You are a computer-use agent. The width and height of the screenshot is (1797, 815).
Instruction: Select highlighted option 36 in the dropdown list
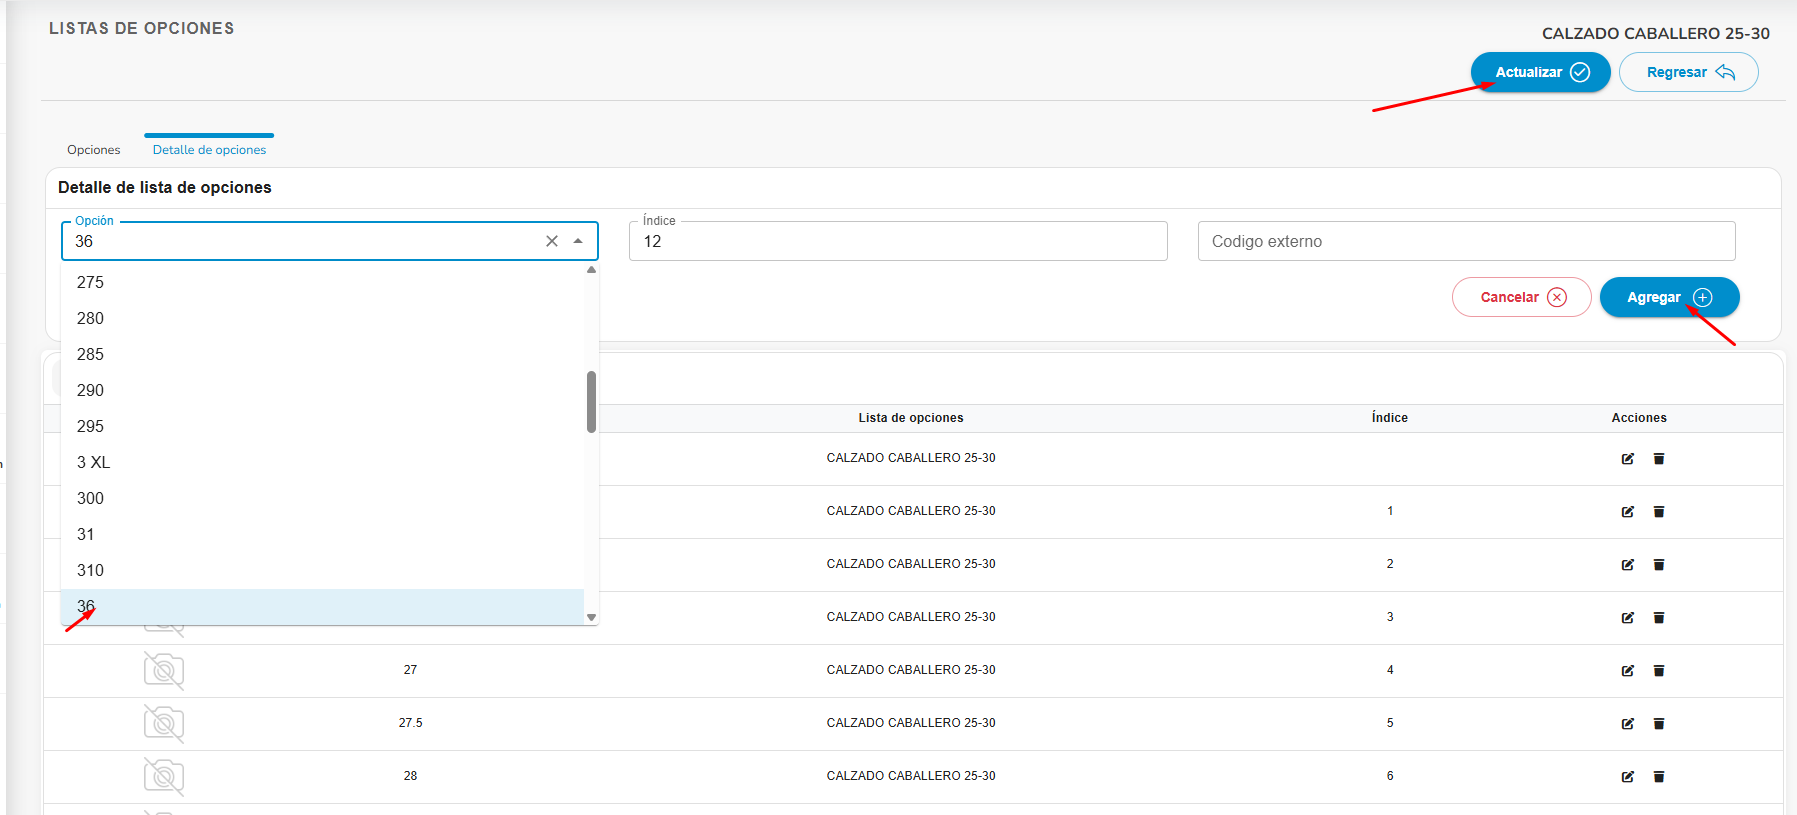(x=322, y=606)
